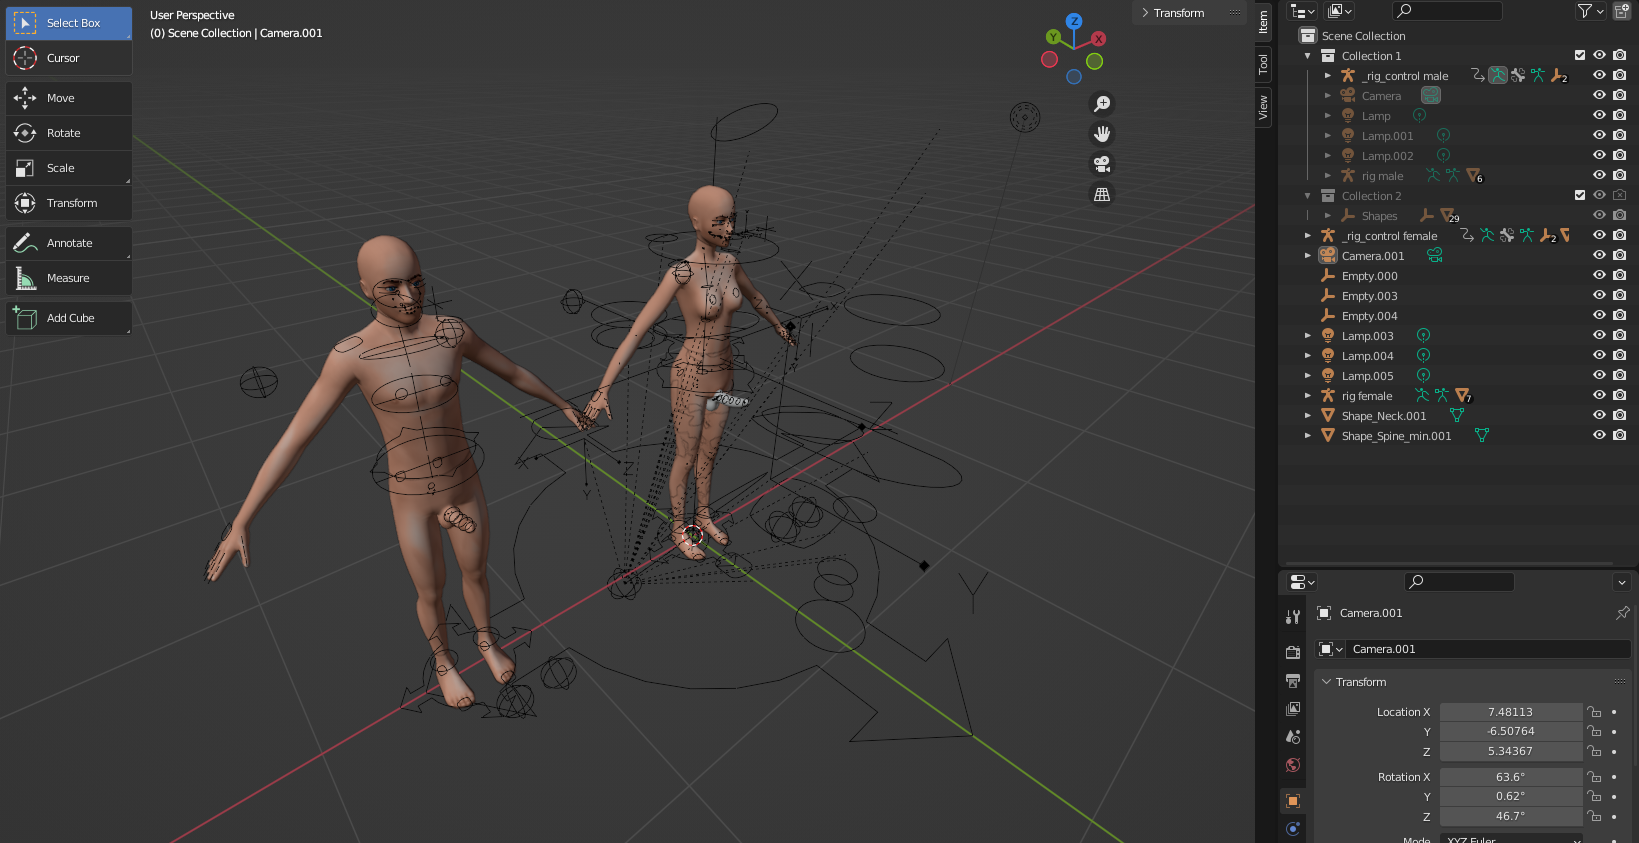Screen dimensions: 1639x843
Task: Select Empty.003 in the outliner
Action: [x=1369, y=296]
